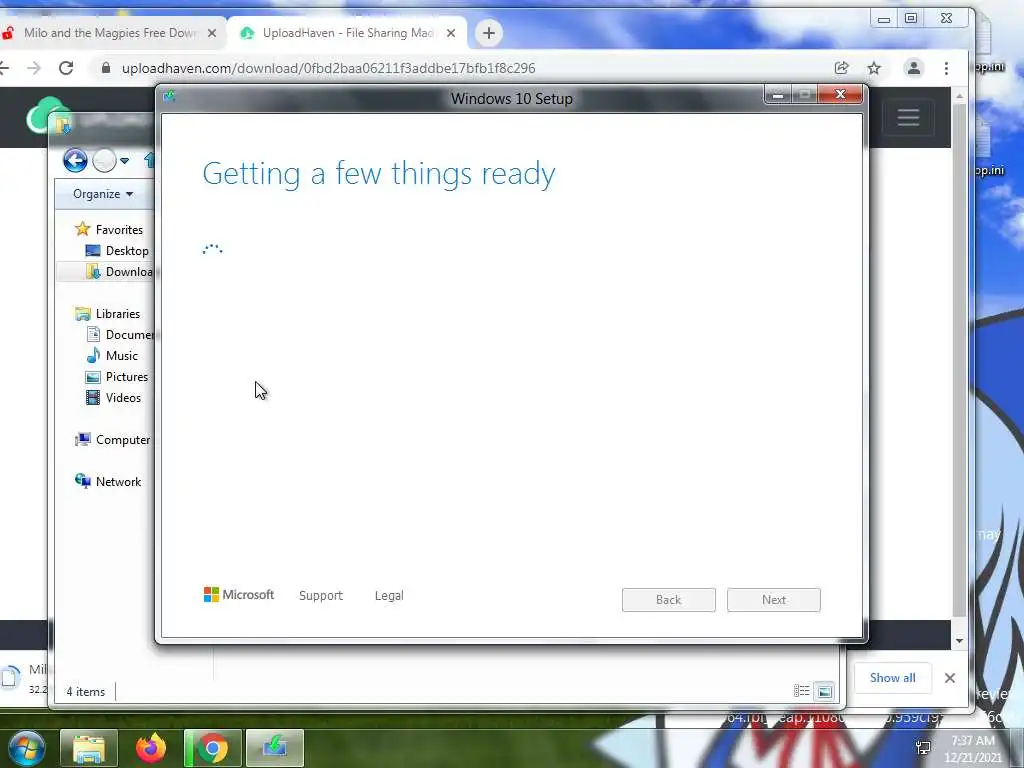The image size is (1024, 768).
Task: Select Libraries in Explorer sidebar
Action: point(108,313)
